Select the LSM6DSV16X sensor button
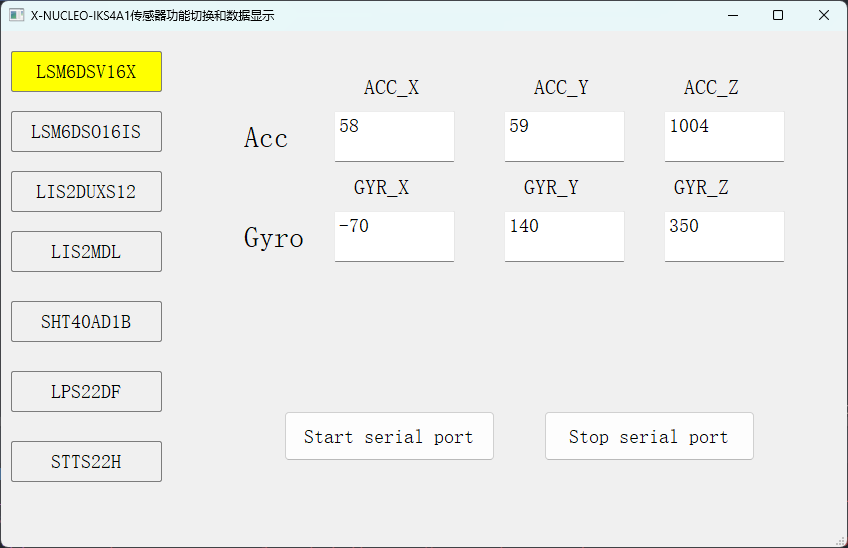The height and width of the screenshot is (548, 848). click(87, 71)
